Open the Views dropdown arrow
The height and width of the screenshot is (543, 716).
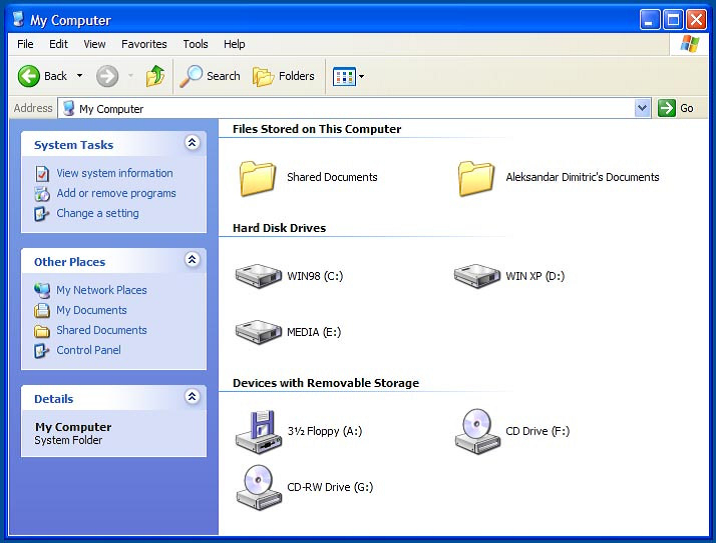(362, 76)
